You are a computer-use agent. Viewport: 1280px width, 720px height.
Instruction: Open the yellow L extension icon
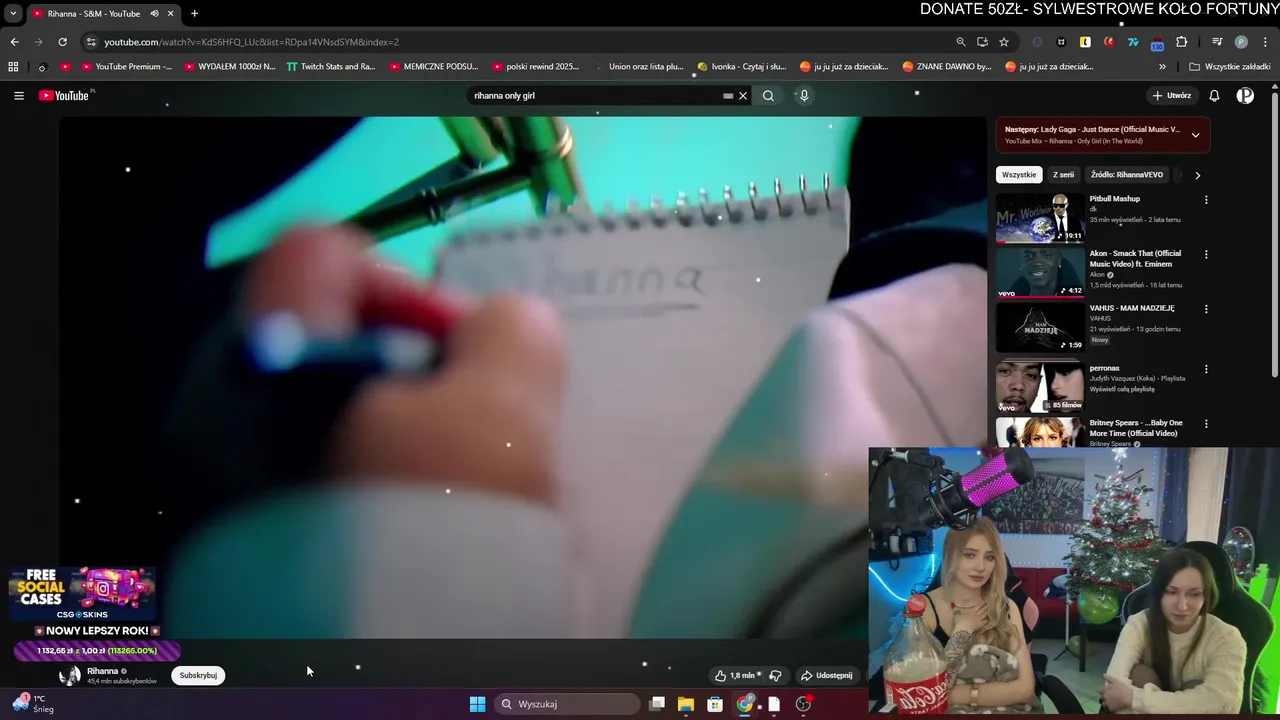pyautogui.click(x=1085, y=42)
